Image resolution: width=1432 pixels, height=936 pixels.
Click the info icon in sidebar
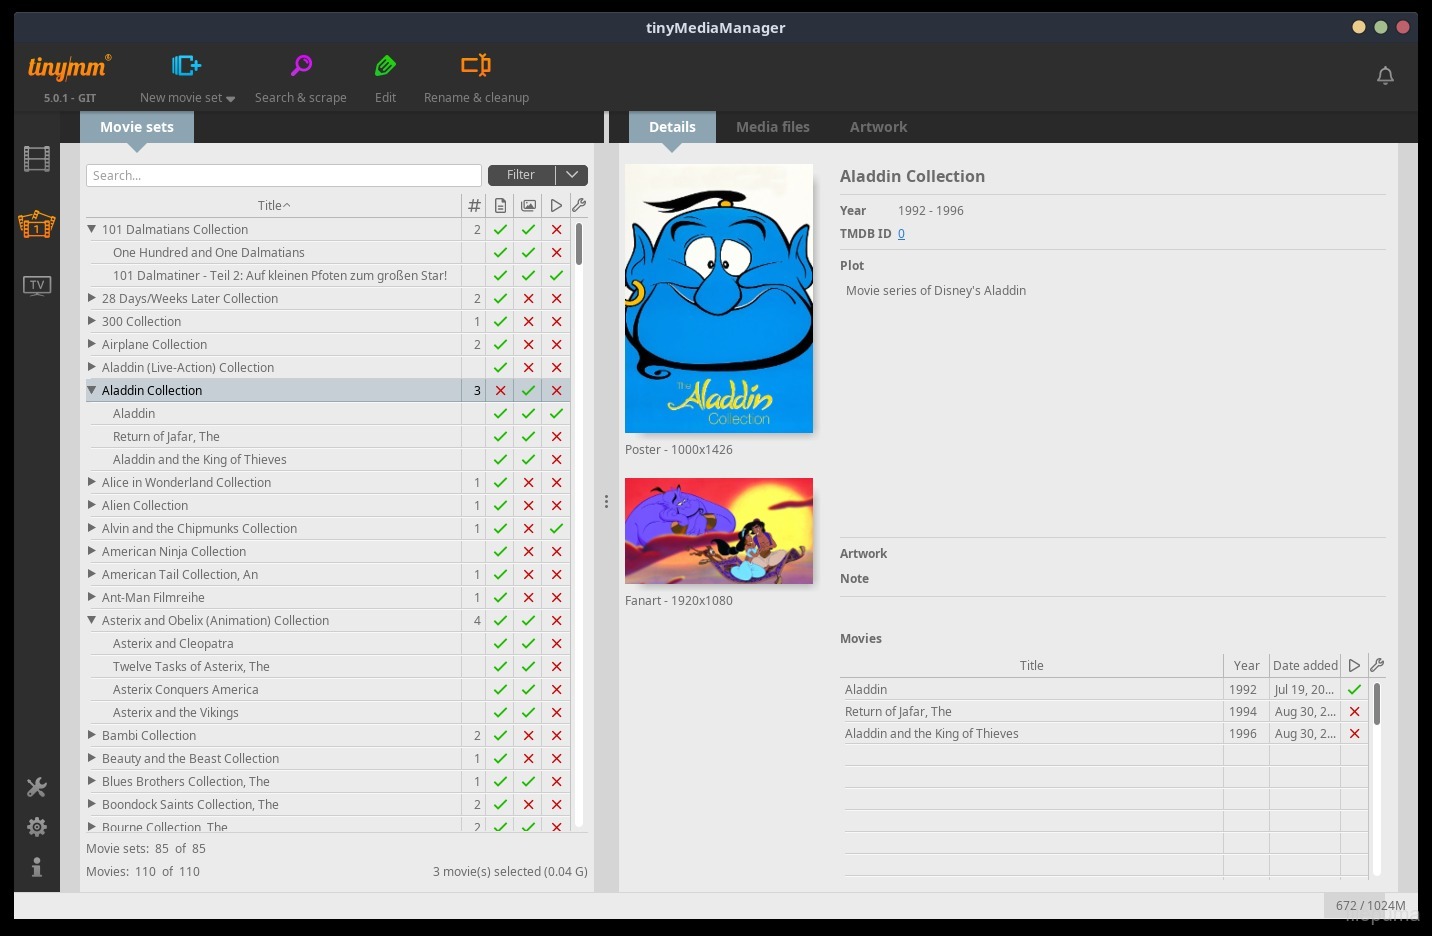click(37, 867)
